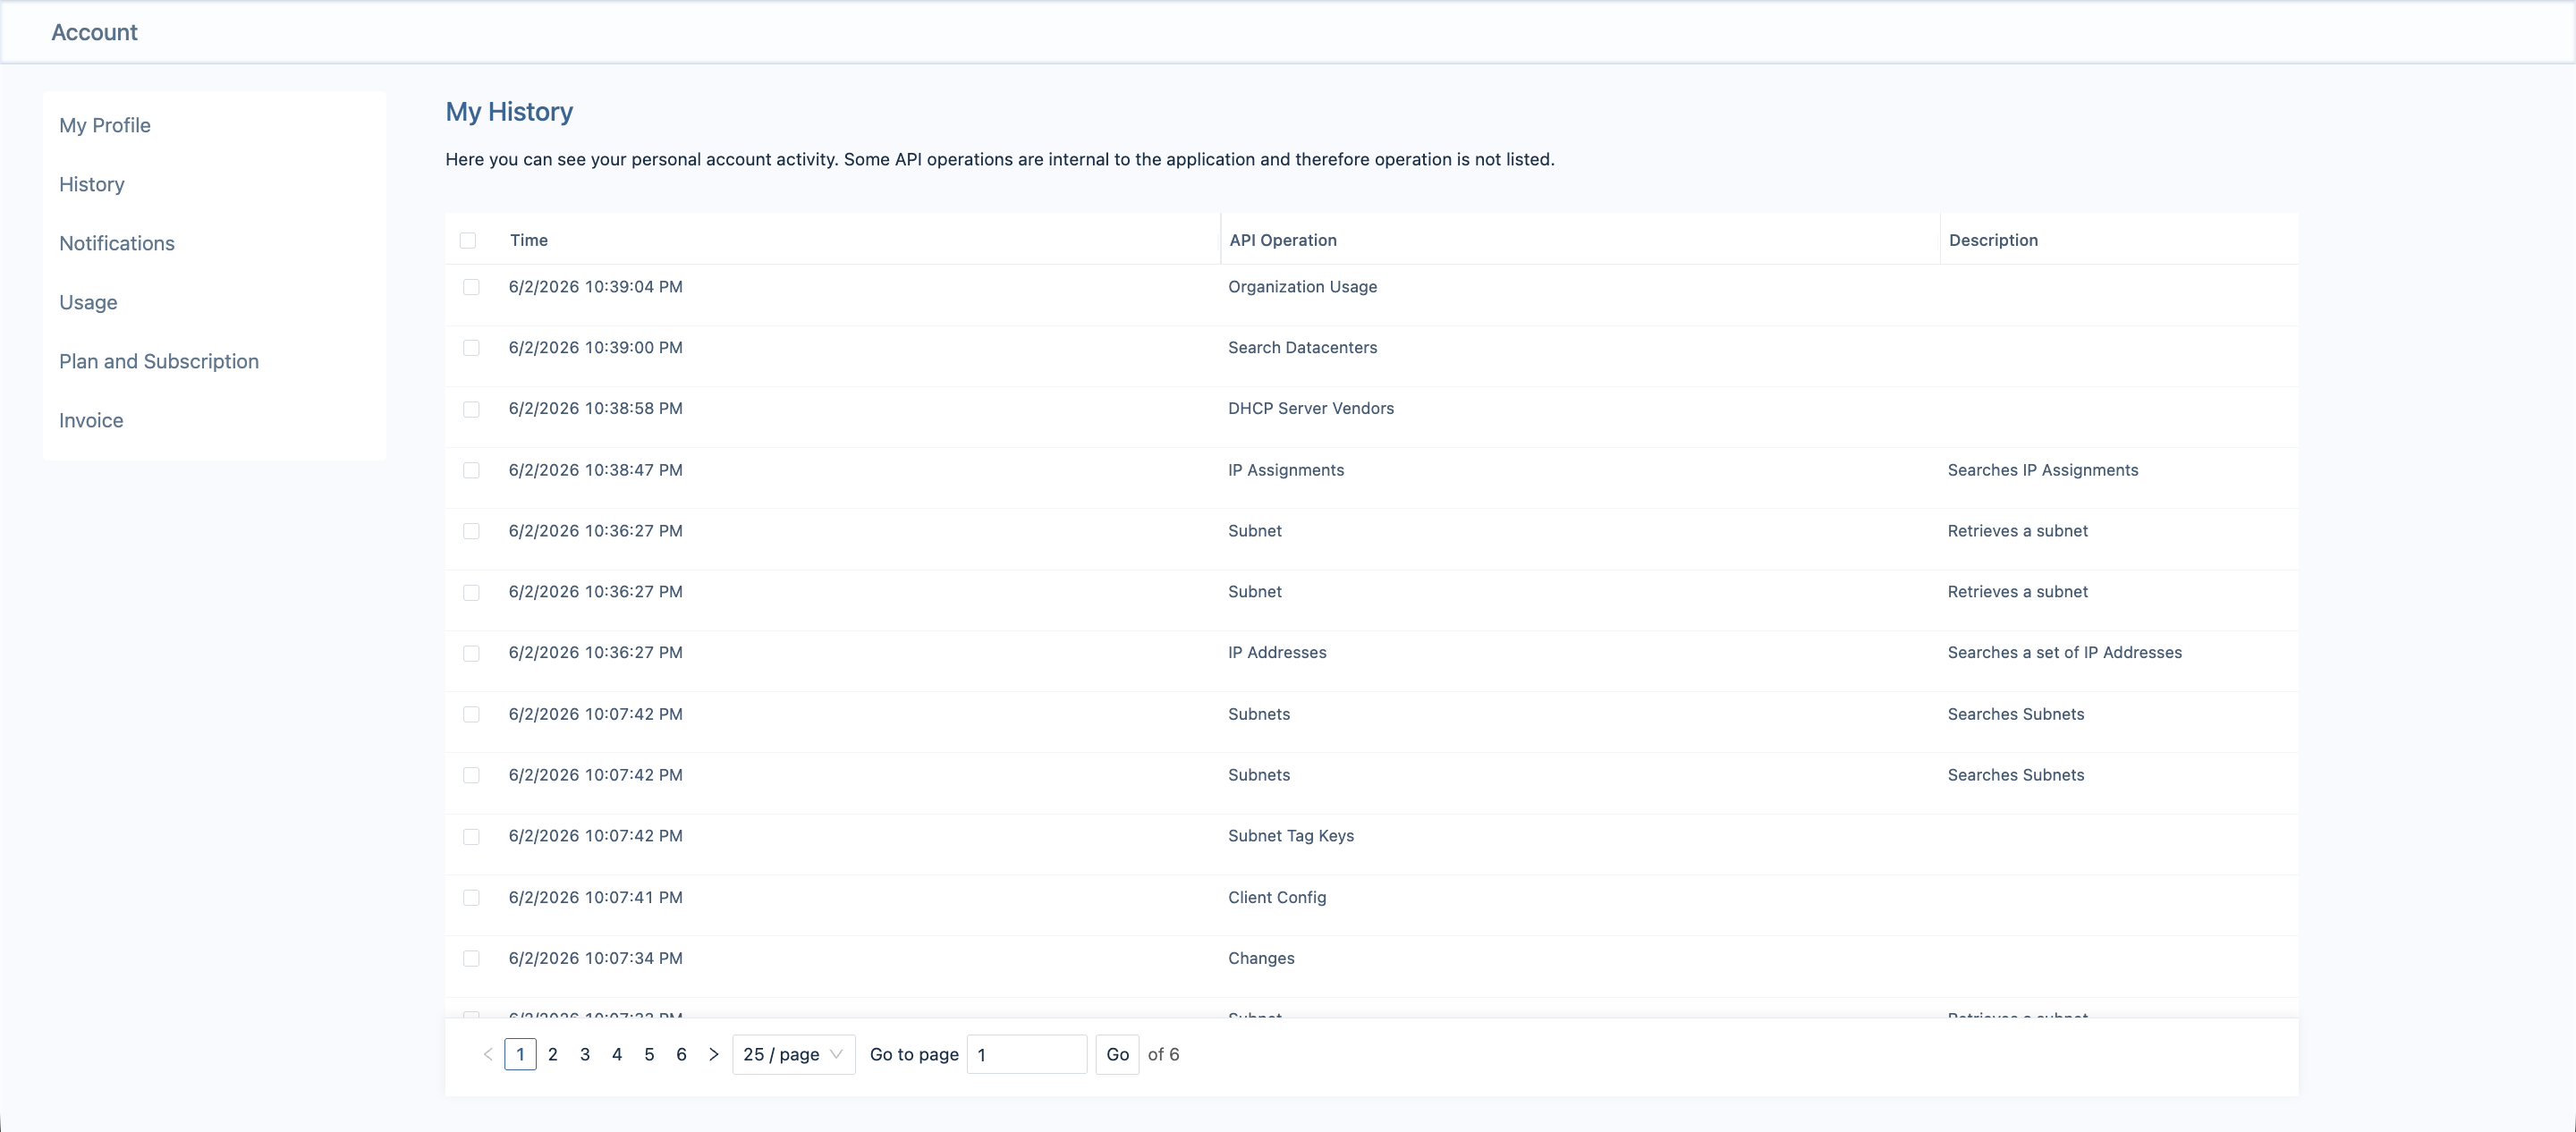Click the 6/2/2026 10:39:04 PM time cell
The width and height of the screenshot is (2576, 1132).
tap(596, 287)
